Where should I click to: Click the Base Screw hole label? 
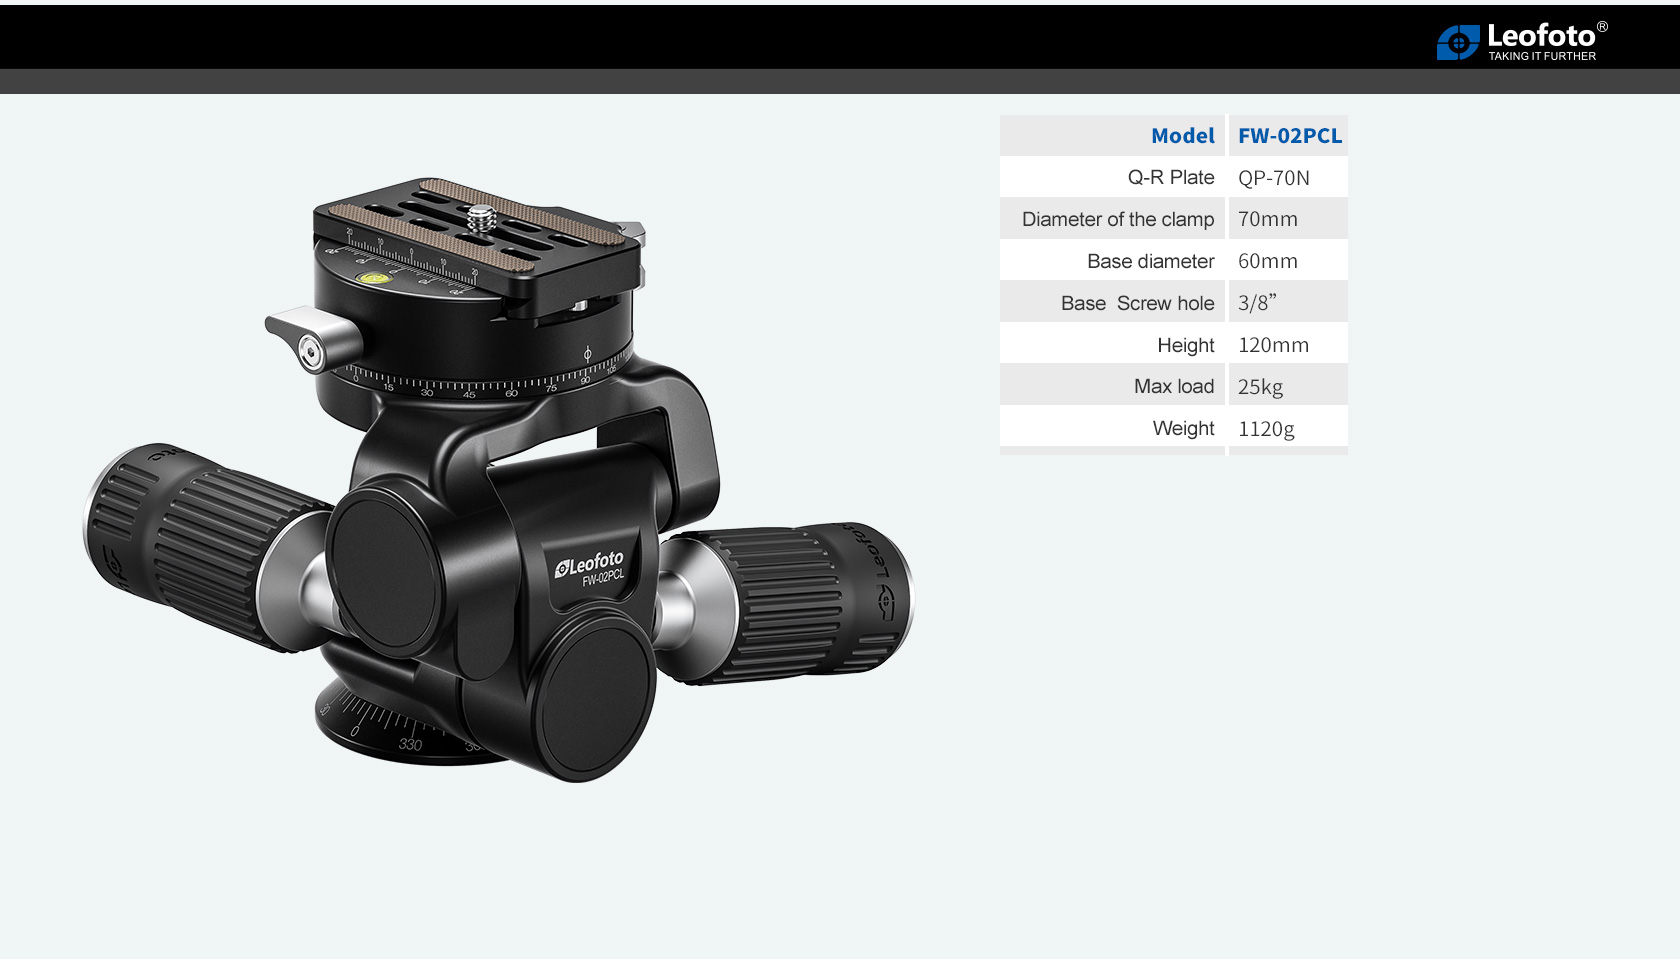tap(1137, 304)
